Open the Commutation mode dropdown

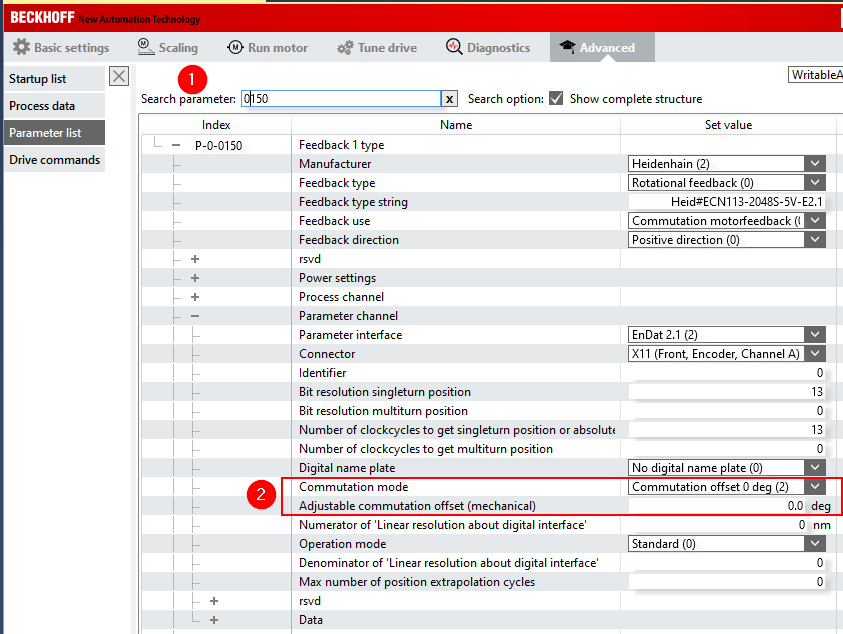816,487
